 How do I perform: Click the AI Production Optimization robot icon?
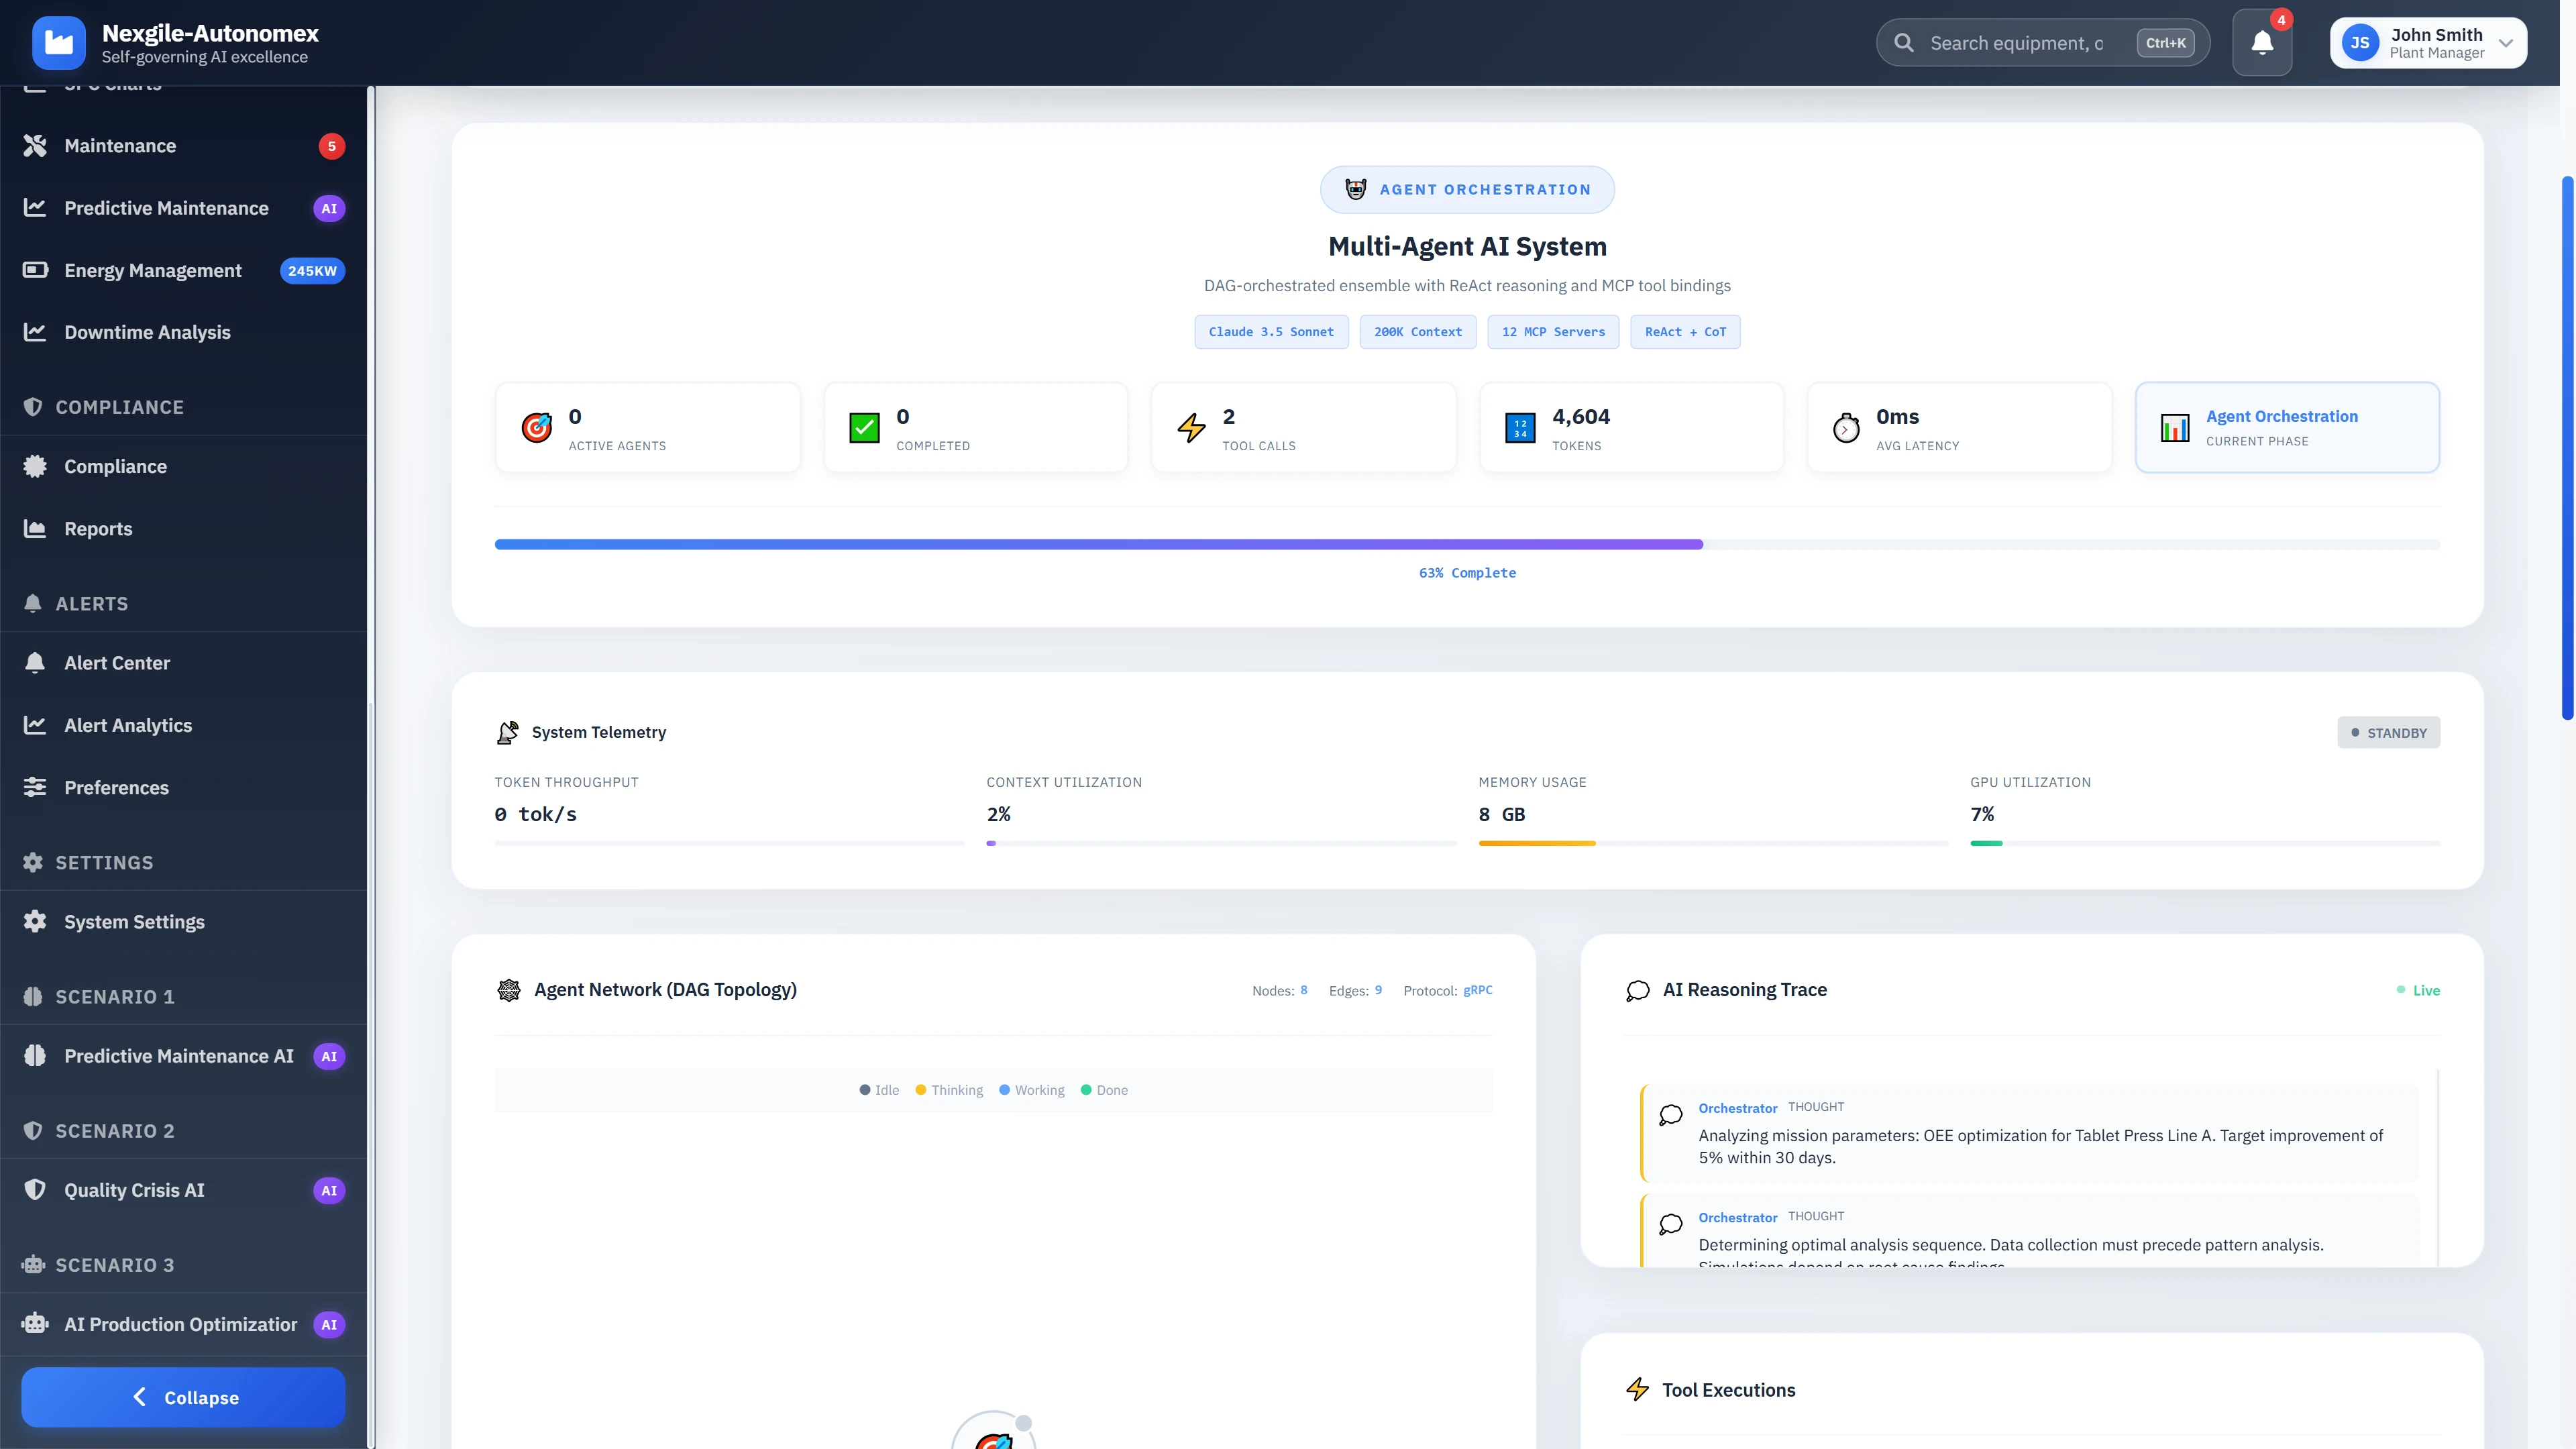[35, 1324]
